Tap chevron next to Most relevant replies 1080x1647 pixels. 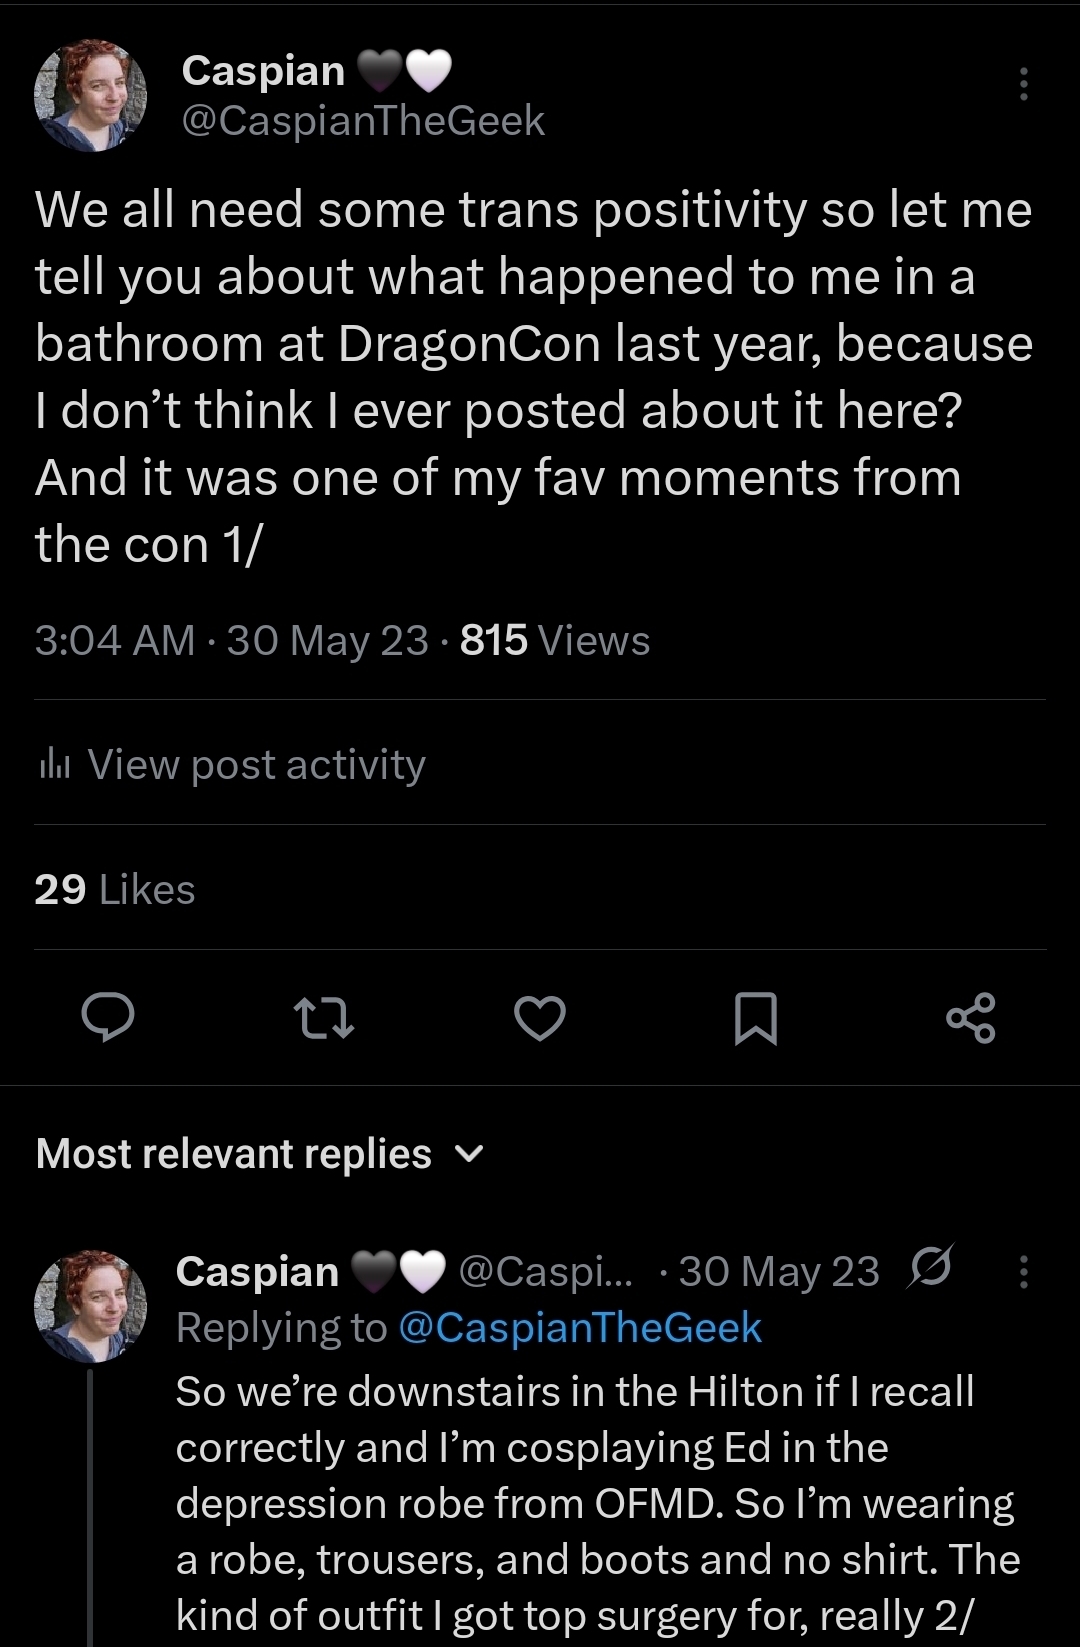[x=468, y=1155]
